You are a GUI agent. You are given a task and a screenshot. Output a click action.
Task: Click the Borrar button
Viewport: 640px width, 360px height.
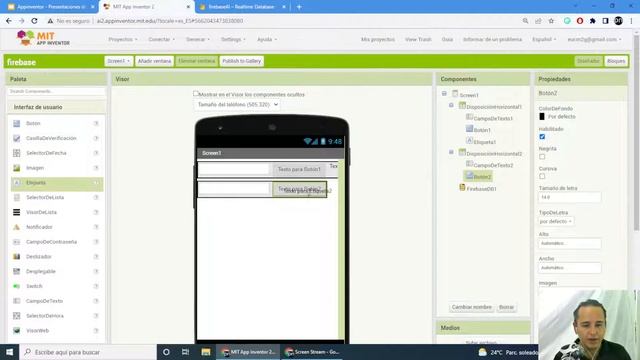(x=506, y=307)
